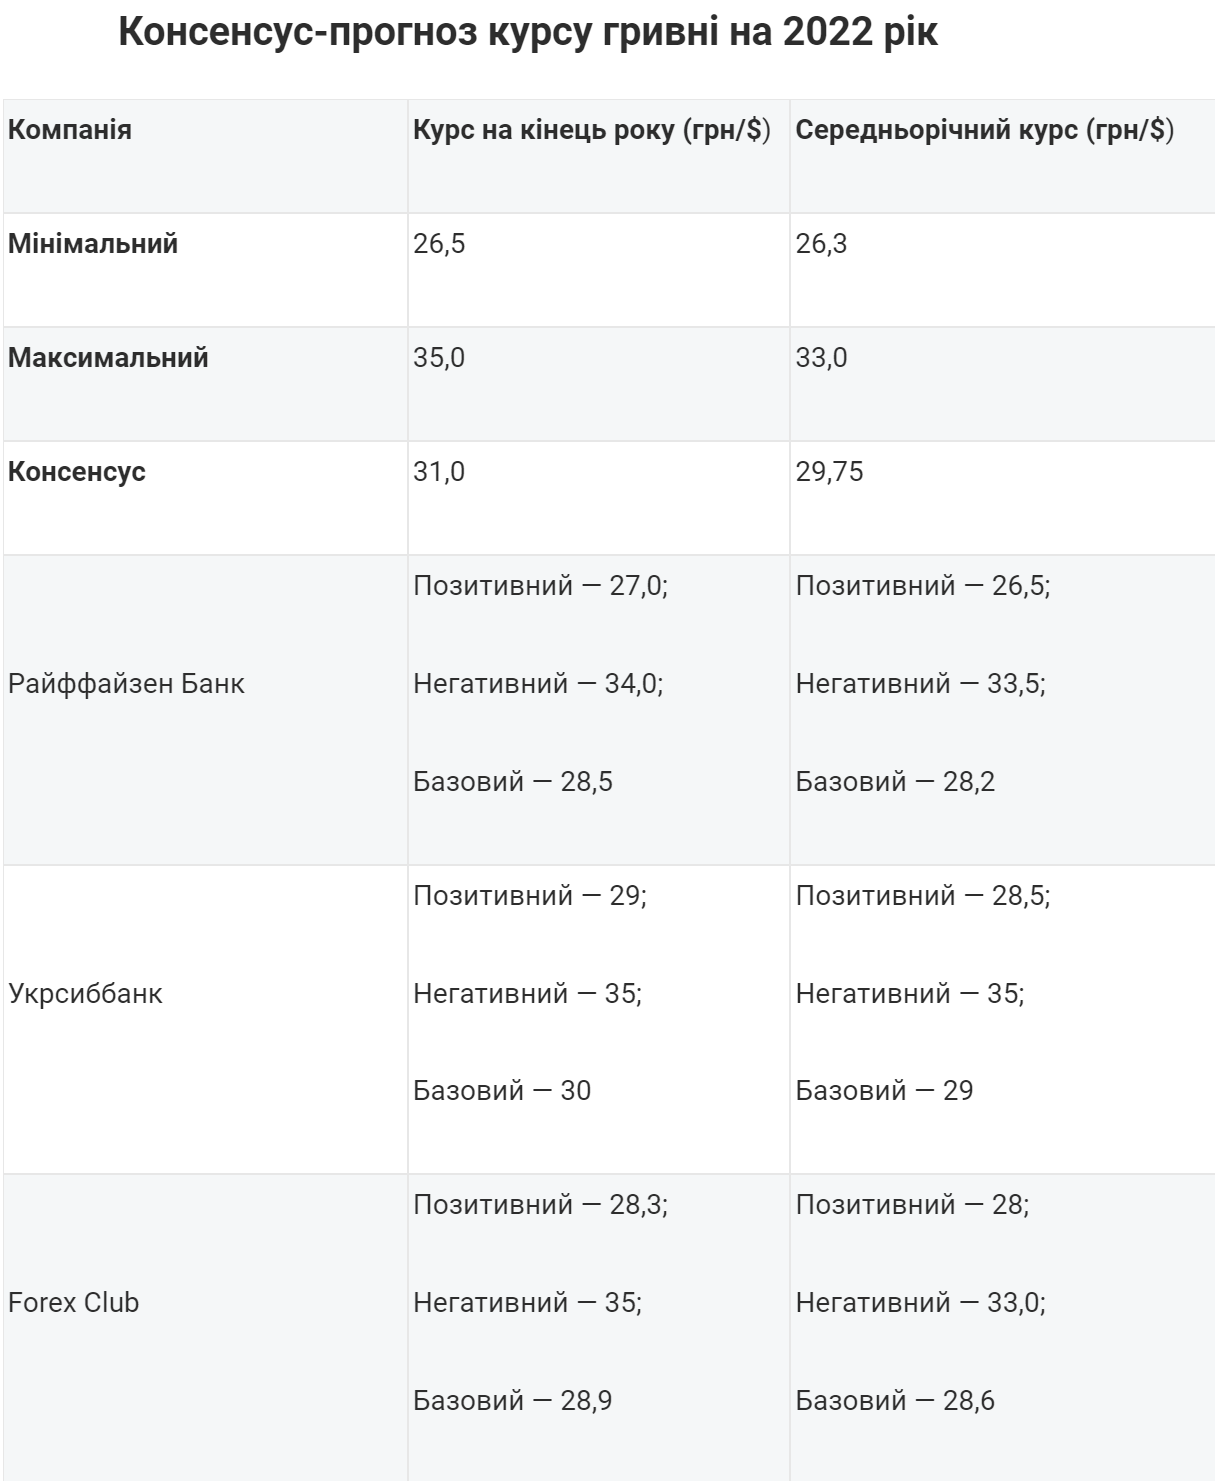Click the "Базовий — 28,6" average forecast
The height and width of the screenshot is (1481, 1215).
point(895,1401)
